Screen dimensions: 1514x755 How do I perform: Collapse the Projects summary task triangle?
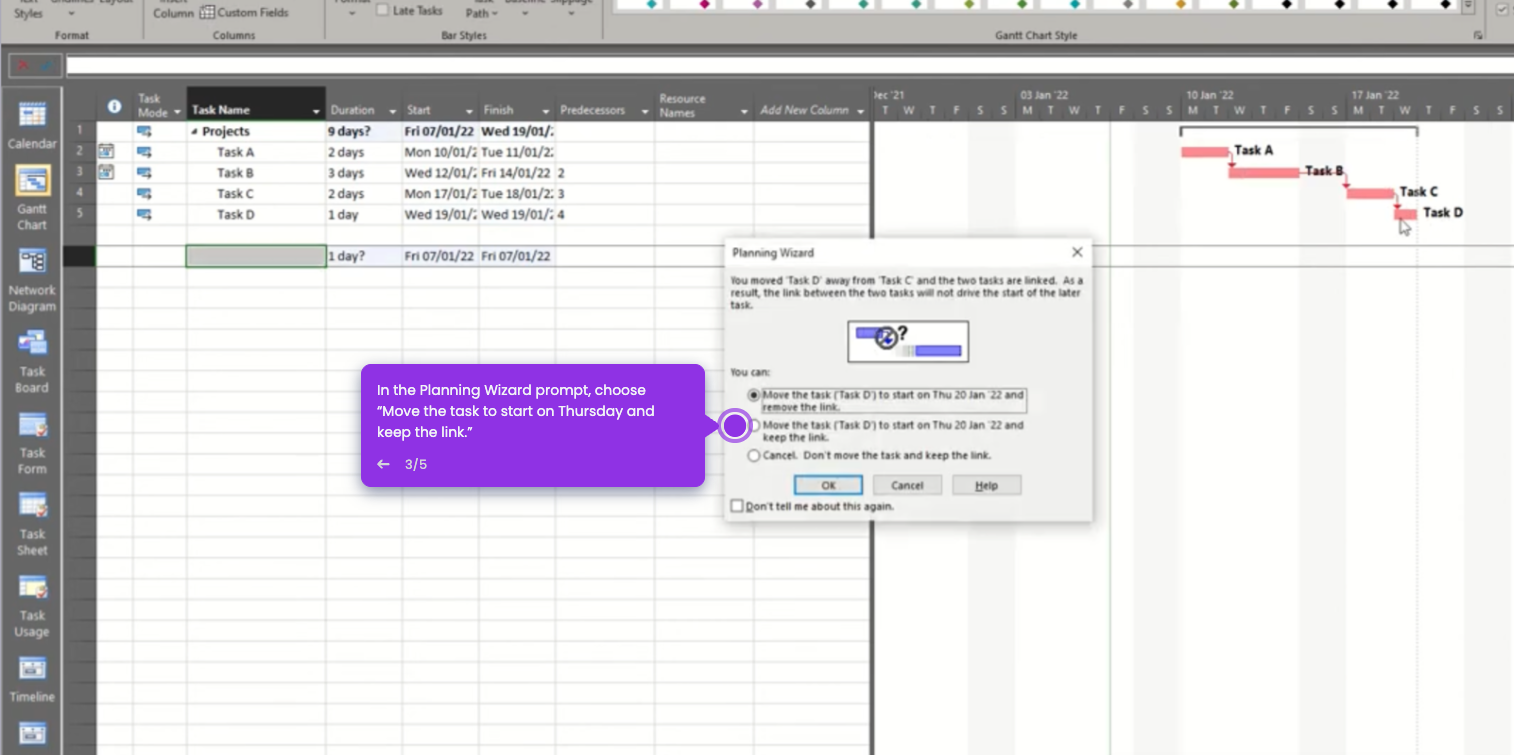point(194,132)
